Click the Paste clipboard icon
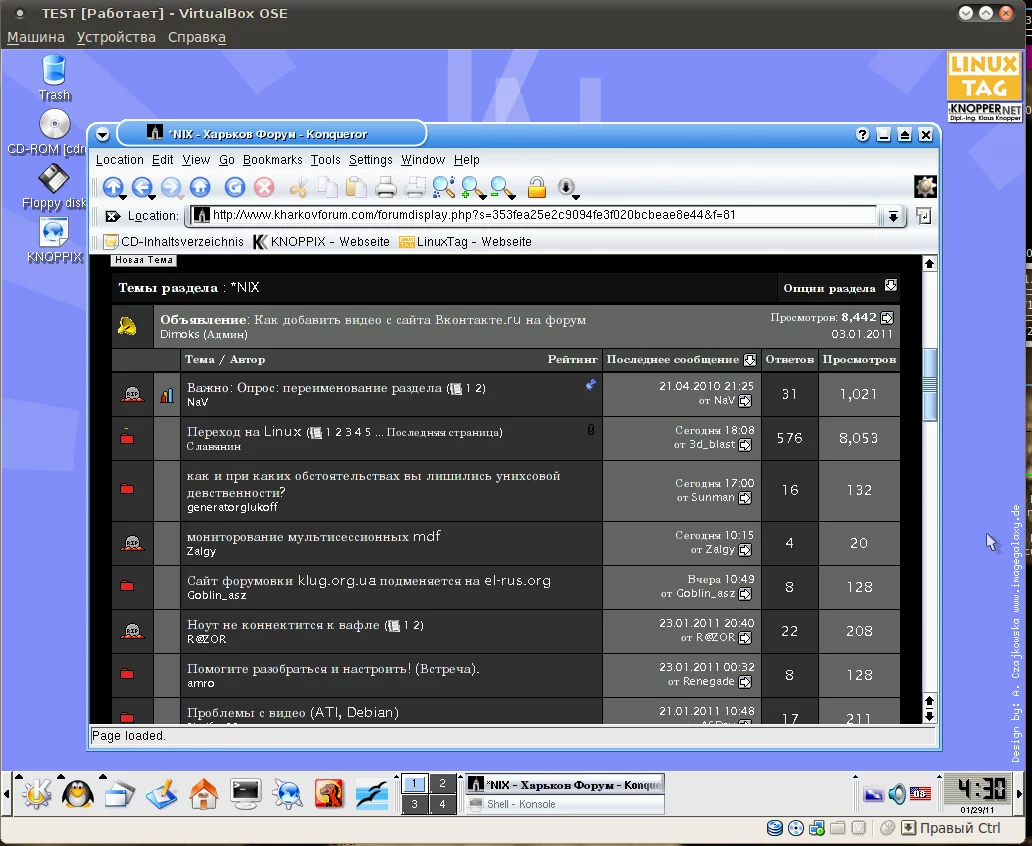Screen dimensions: 1032x846 click(356, 188)
